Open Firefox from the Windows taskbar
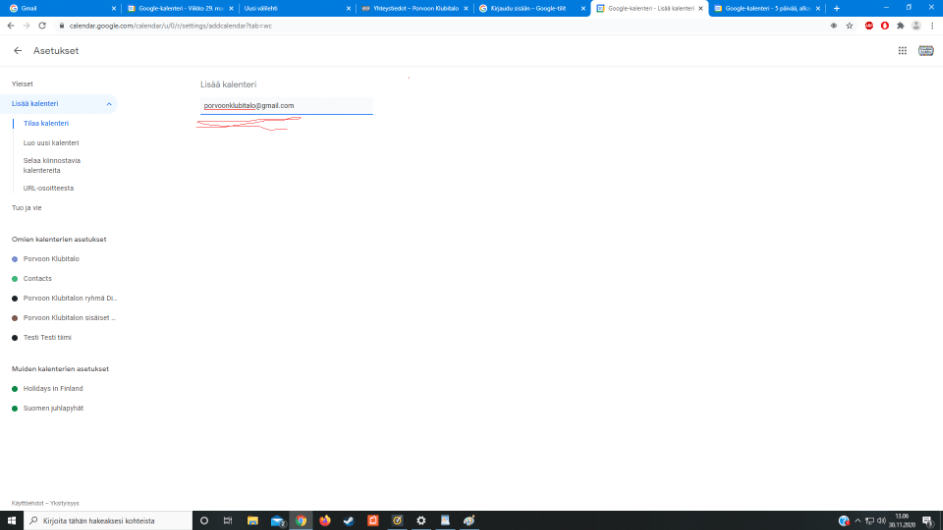This screenshot has width=943, height=530. tap(325, 521)
